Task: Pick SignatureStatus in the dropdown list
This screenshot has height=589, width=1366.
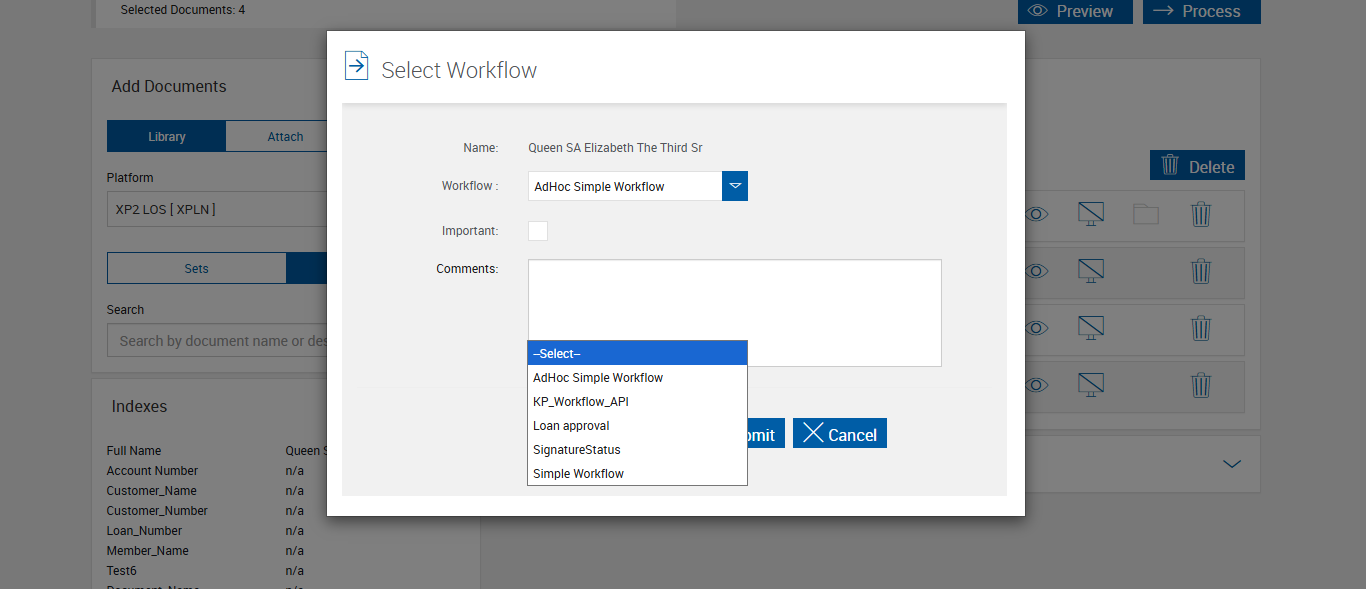Action: click(x=576, y=450)
